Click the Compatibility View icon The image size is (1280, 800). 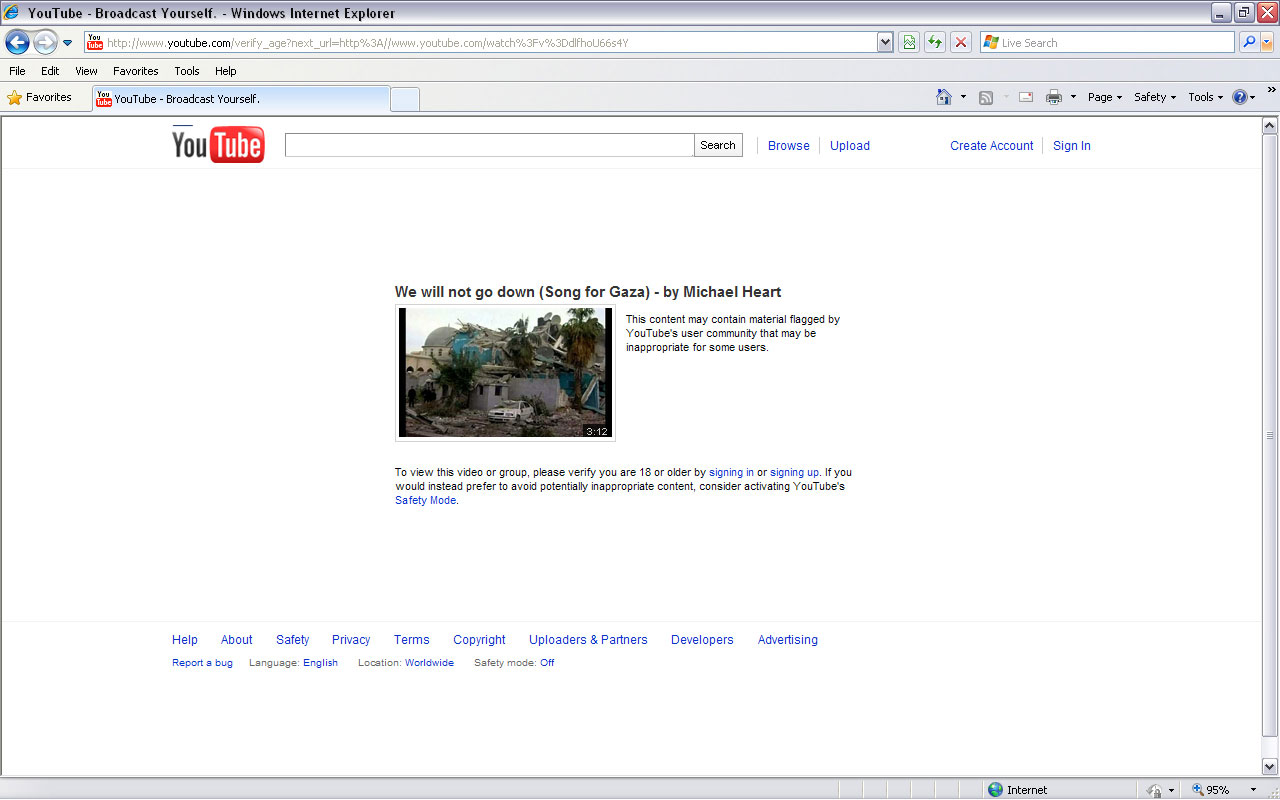[909, 43]
